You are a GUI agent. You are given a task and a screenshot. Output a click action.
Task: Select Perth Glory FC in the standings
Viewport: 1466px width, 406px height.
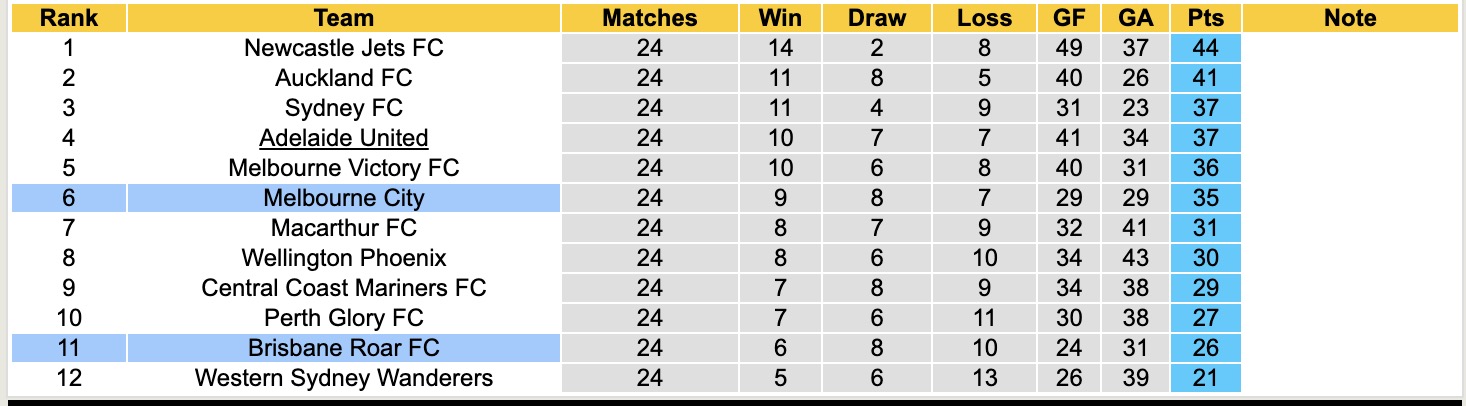coord(343,318)
